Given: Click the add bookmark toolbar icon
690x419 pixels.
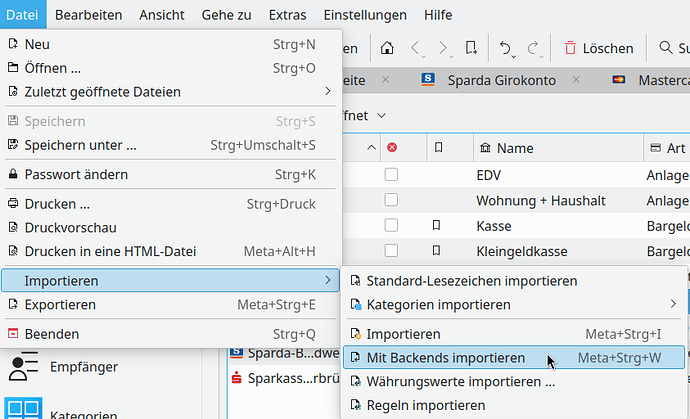Looking at the screenshot, I should [x=470, y=48].
